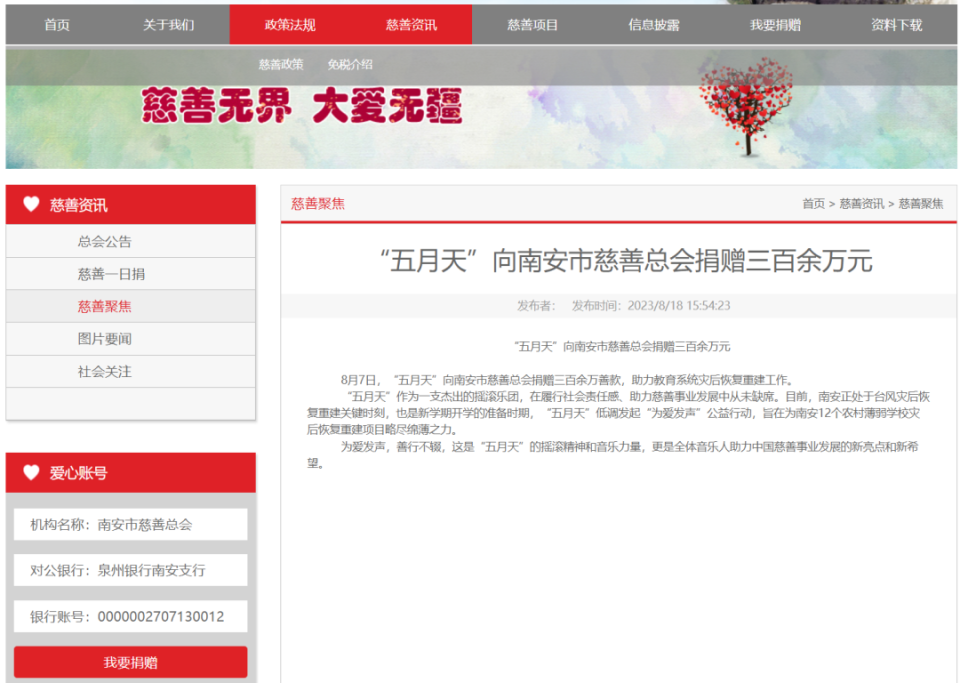Click the red 慈善聚焦 section heading
The image size is (960, 683).
point(318,204)
